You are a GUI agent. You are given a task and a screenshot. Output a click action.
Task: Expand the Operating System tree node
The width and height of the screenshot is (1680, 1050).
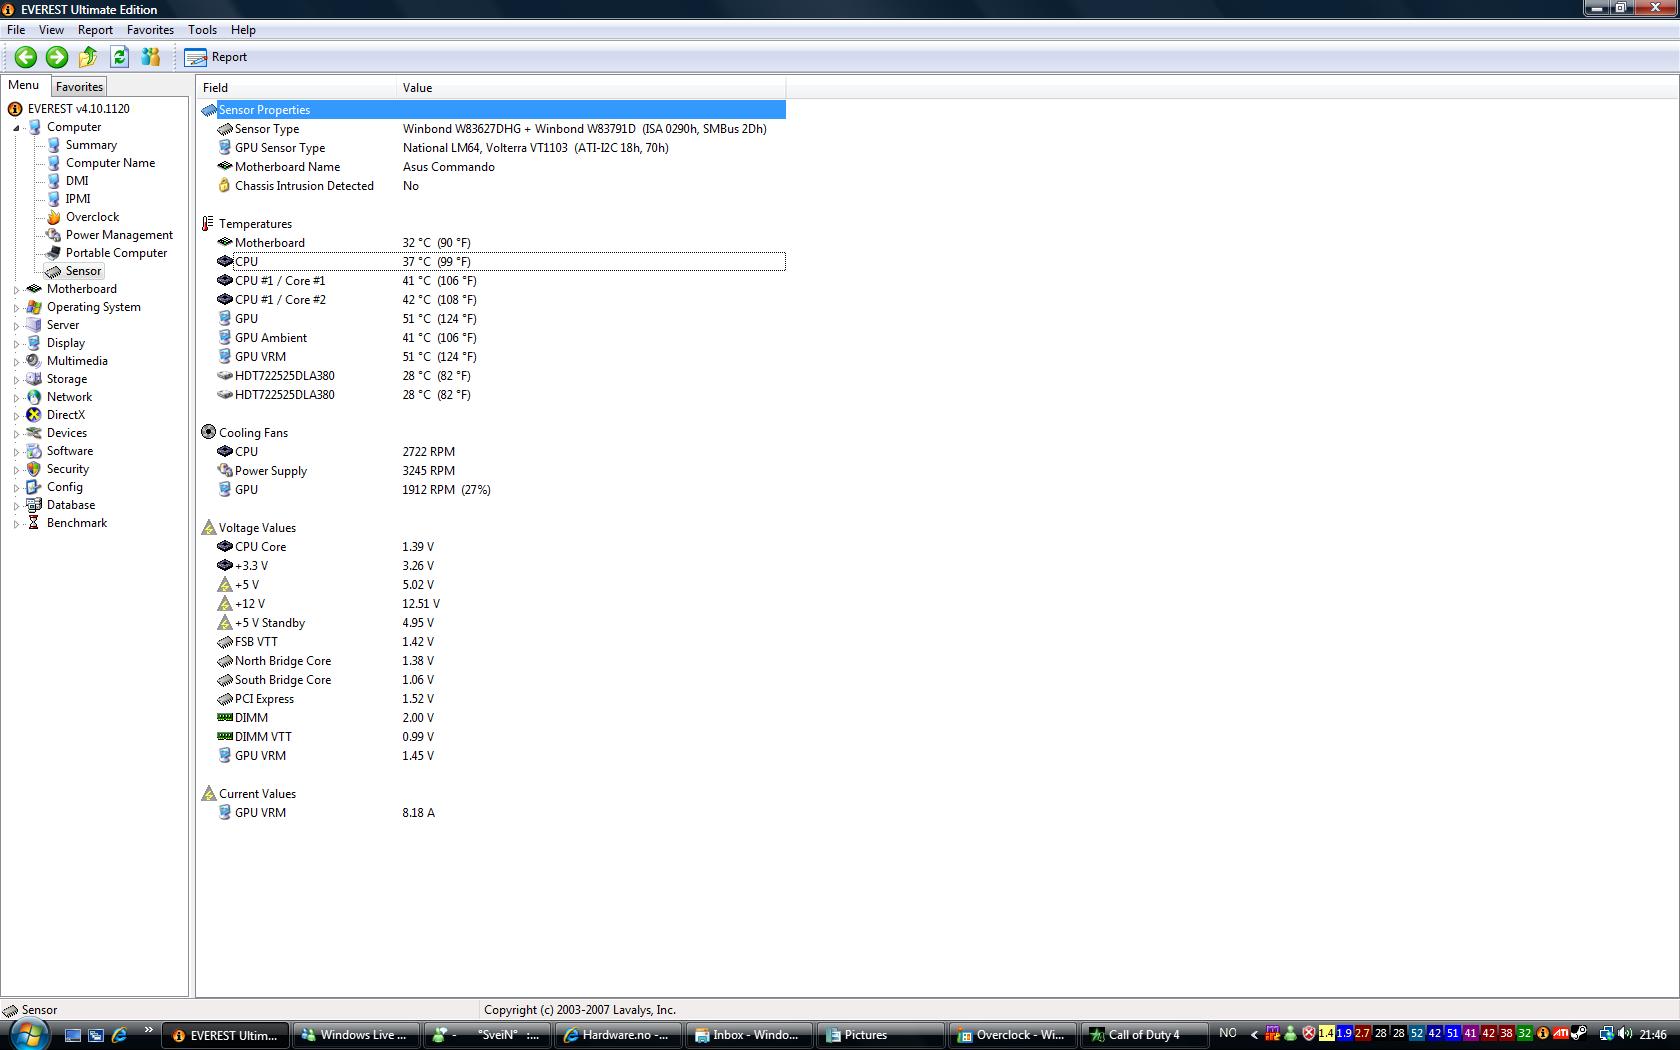coord(16,308)
